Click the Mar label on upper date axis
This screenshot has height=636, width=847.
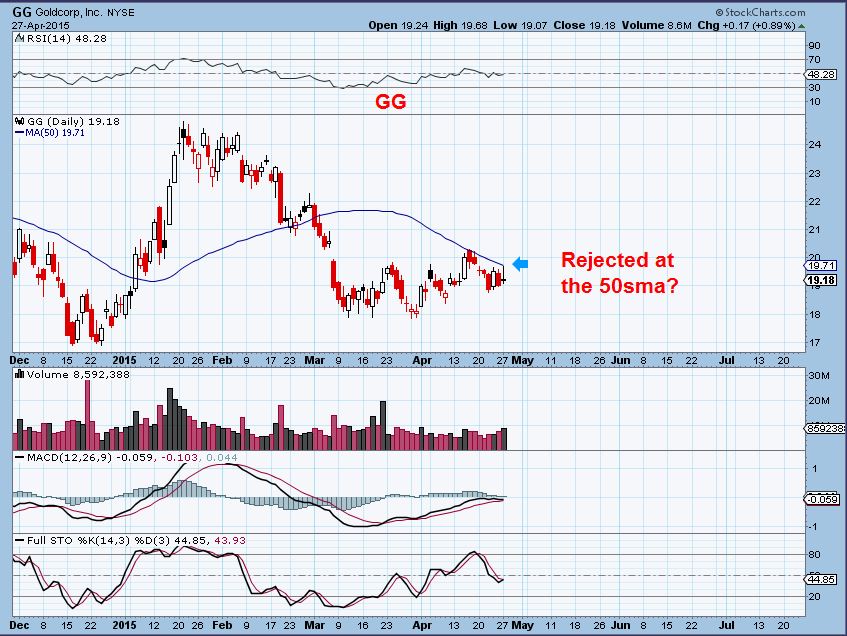314,360
